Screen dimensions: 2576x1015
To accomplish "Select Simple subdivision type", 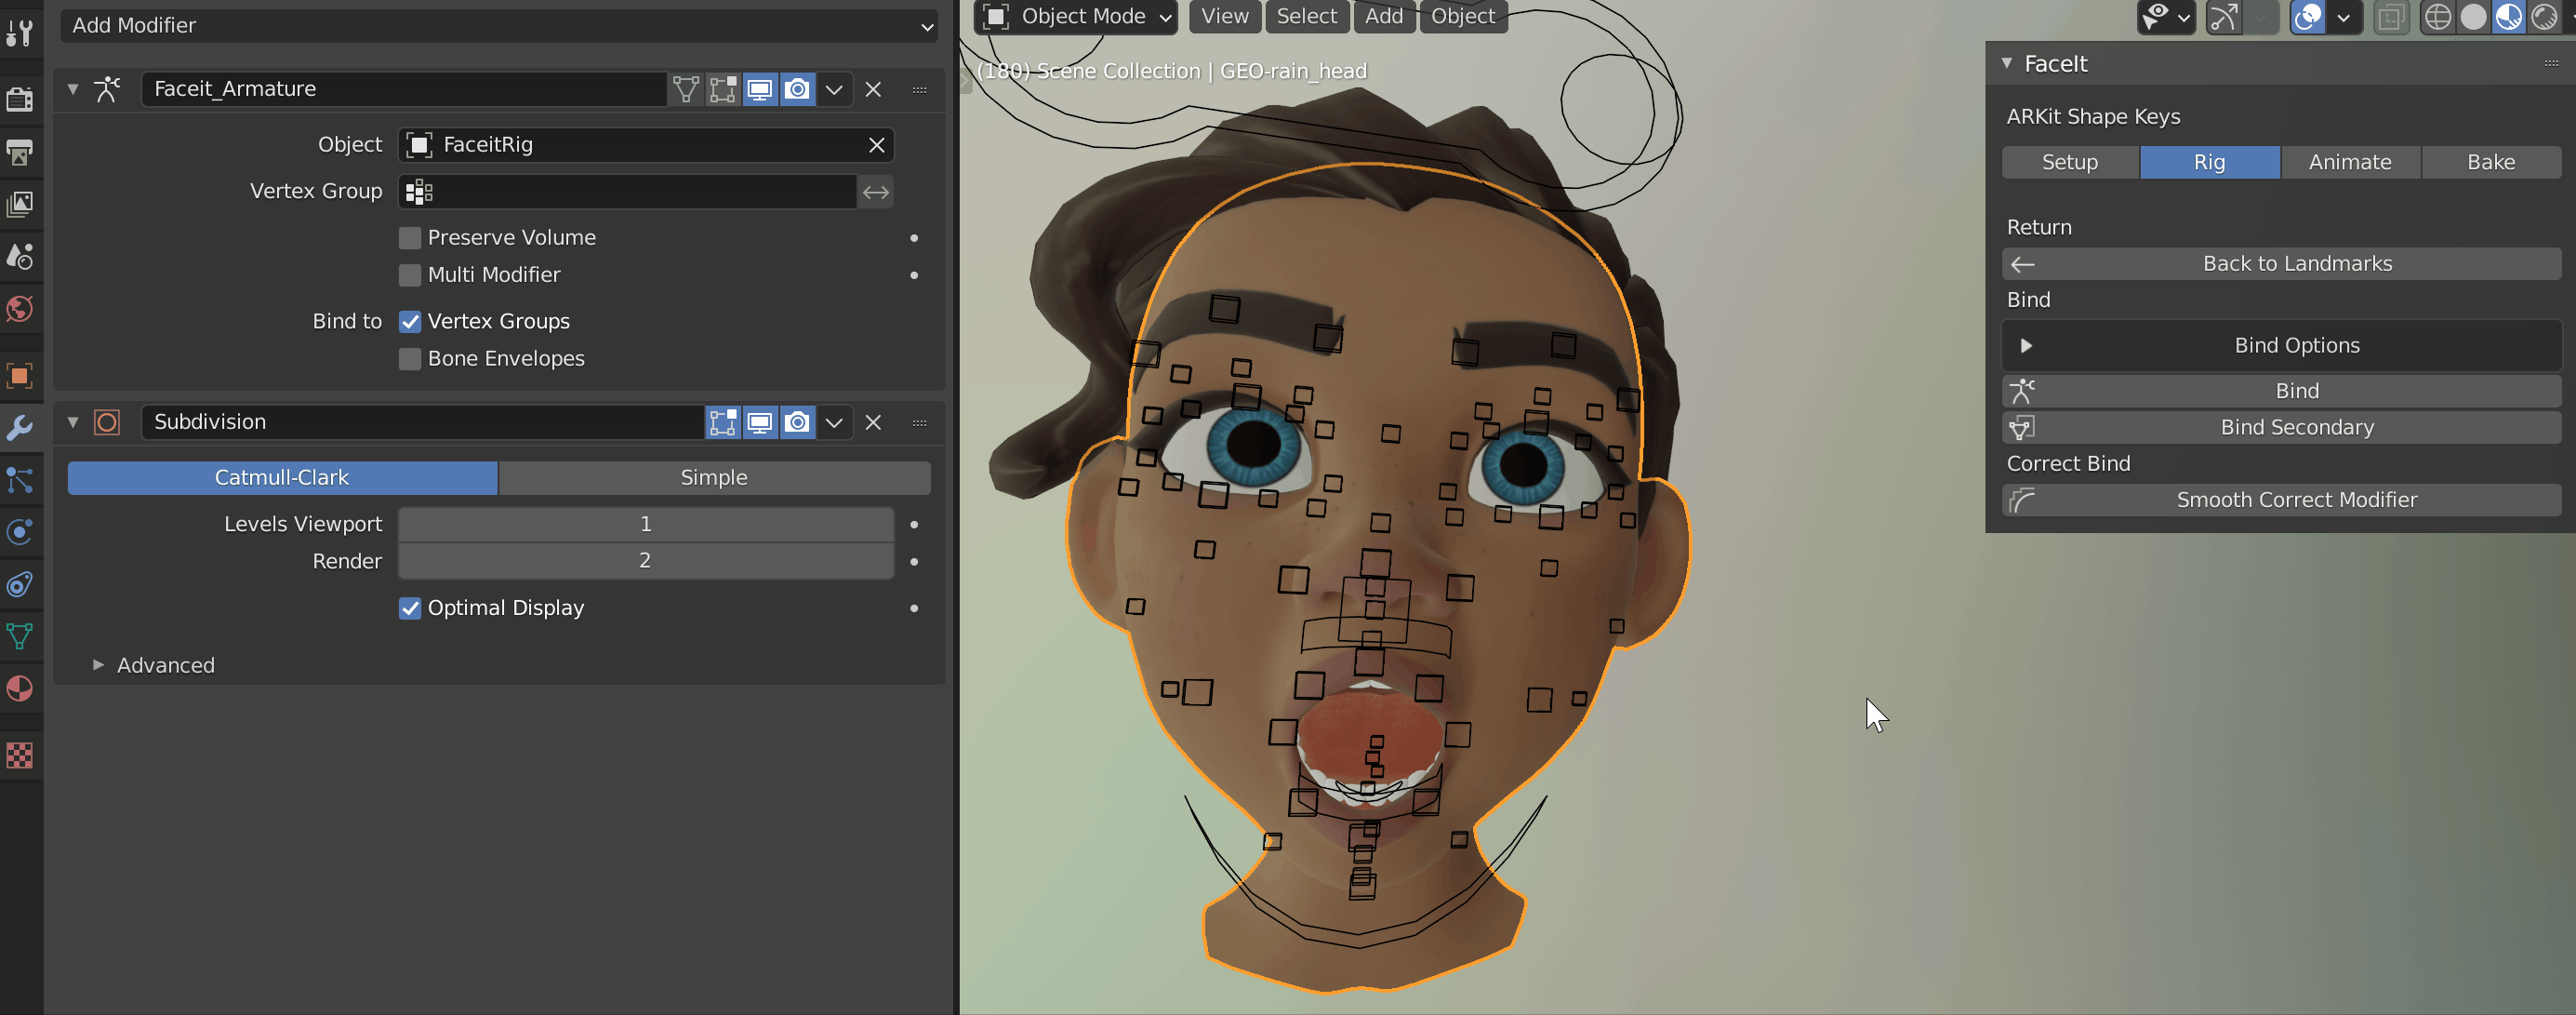I will [x=714, y=478].
